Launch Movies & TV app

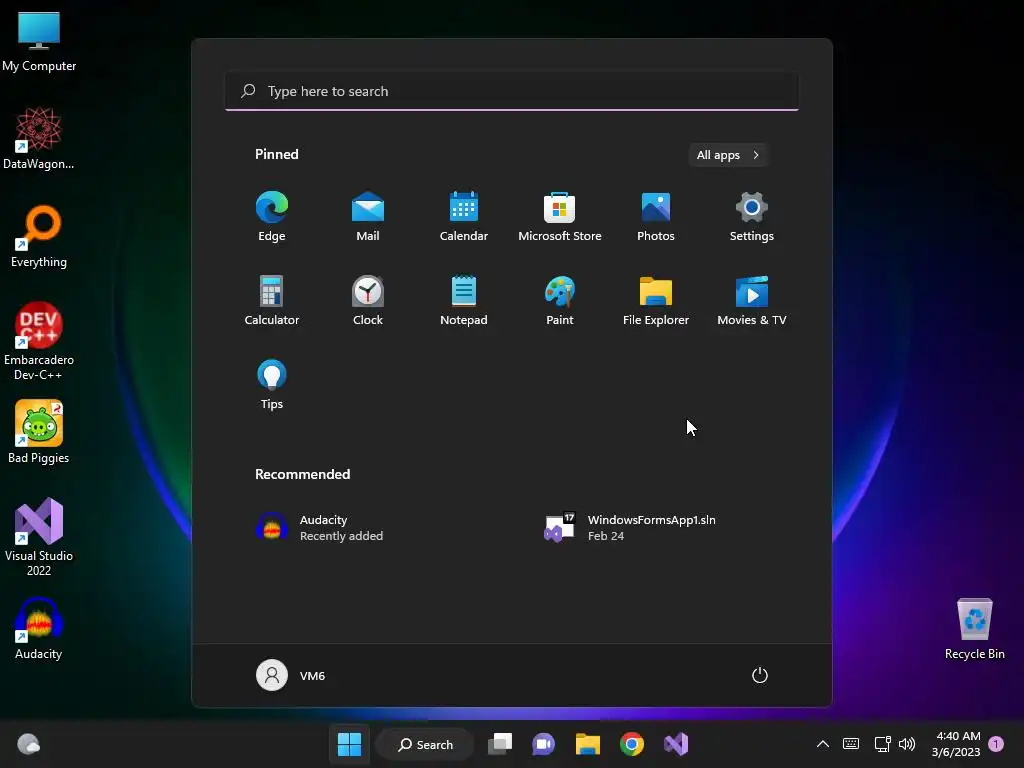pos(752,300)
